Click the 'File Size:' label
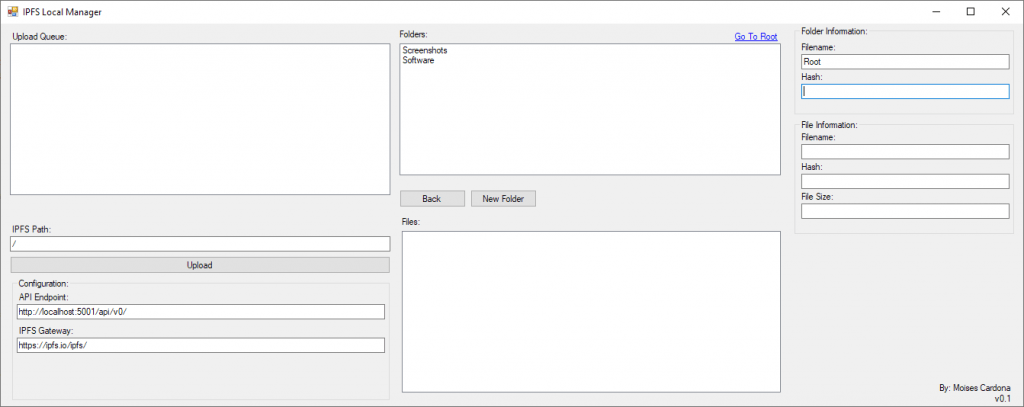The height and width of the screenshot is (407, 1024). point(817,197)
